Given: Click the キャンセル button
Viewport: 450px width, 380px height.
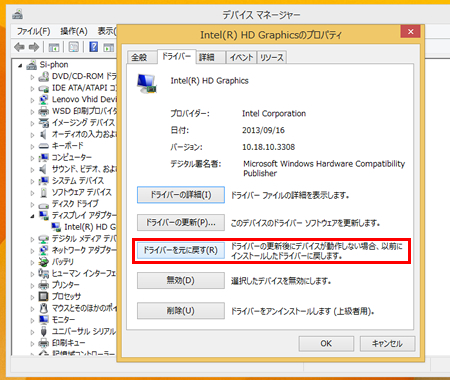Looking at the screenshot, I should 387,343.
